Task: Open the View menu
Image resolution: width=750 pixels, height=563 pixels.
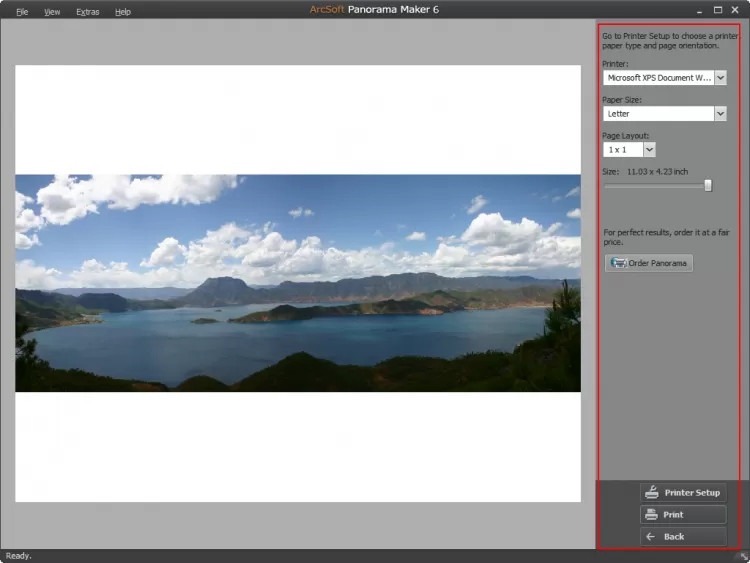Action: (52, 12)
